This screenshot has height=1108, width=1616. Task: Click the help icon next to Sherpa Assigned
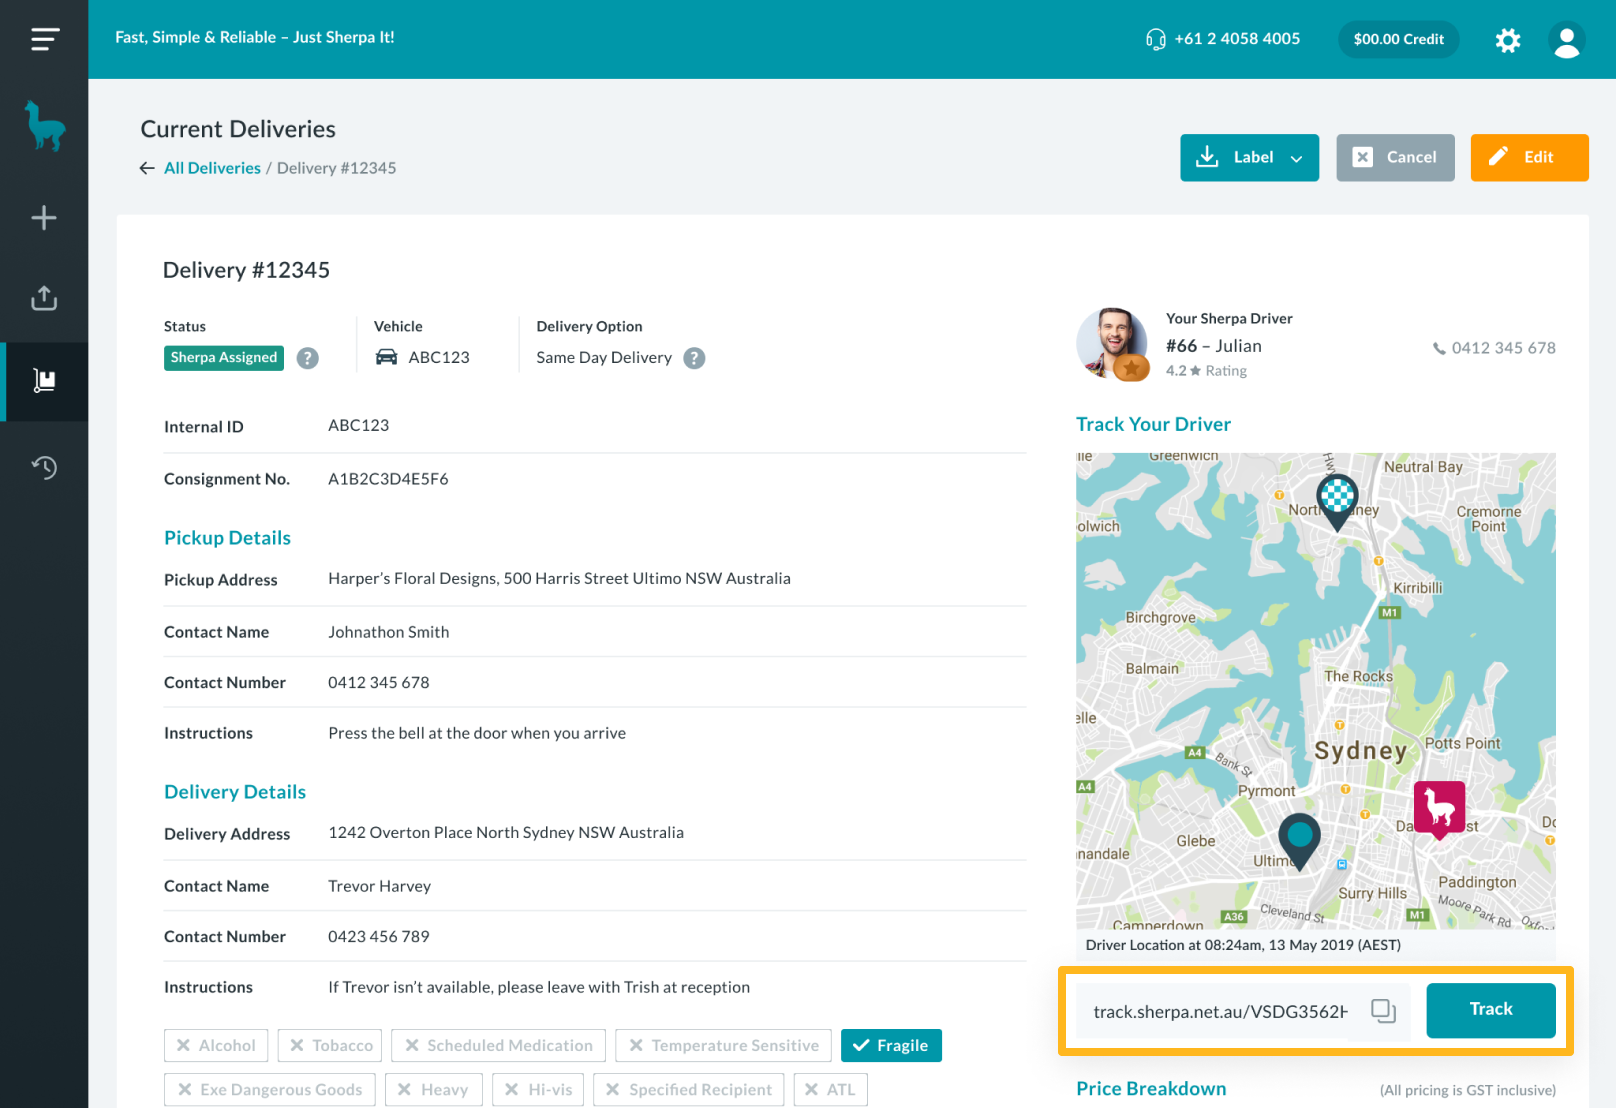[308, 358]
